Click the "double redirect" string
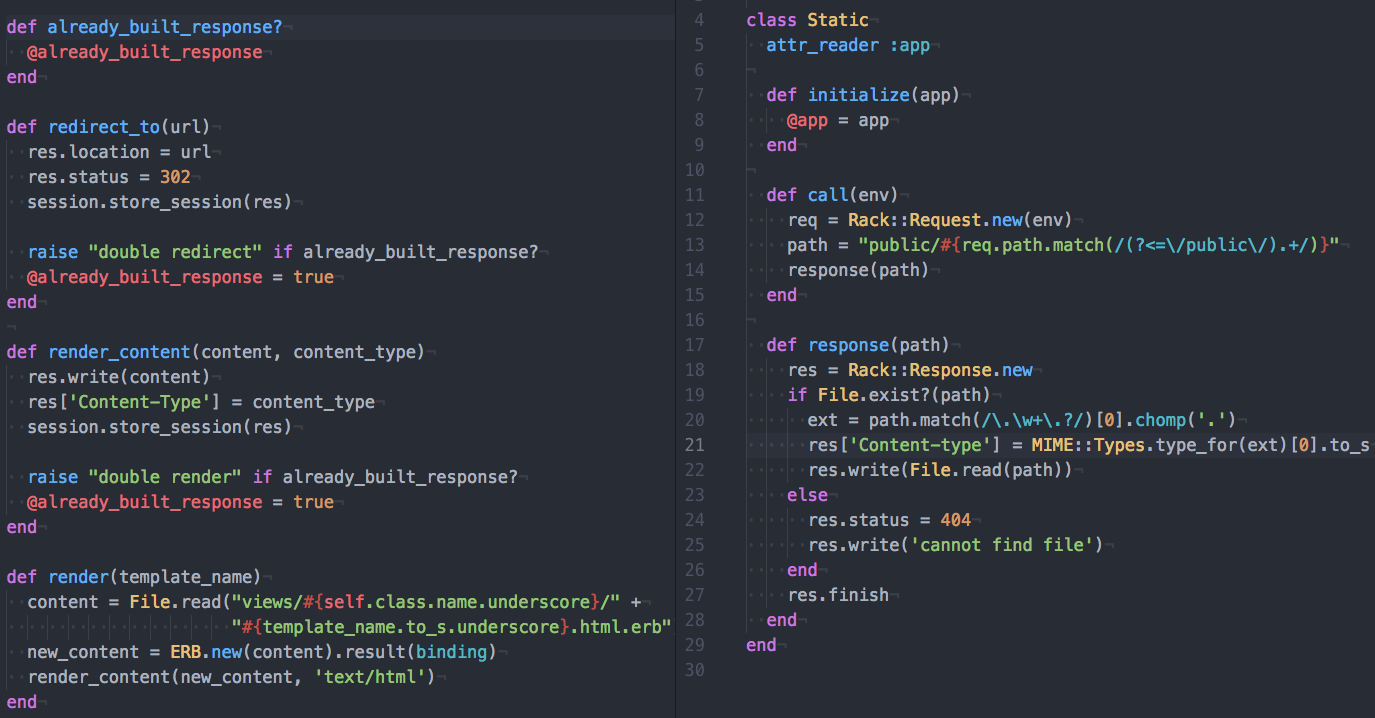Screen dimensions: 1375x718 tap(171, 252)
